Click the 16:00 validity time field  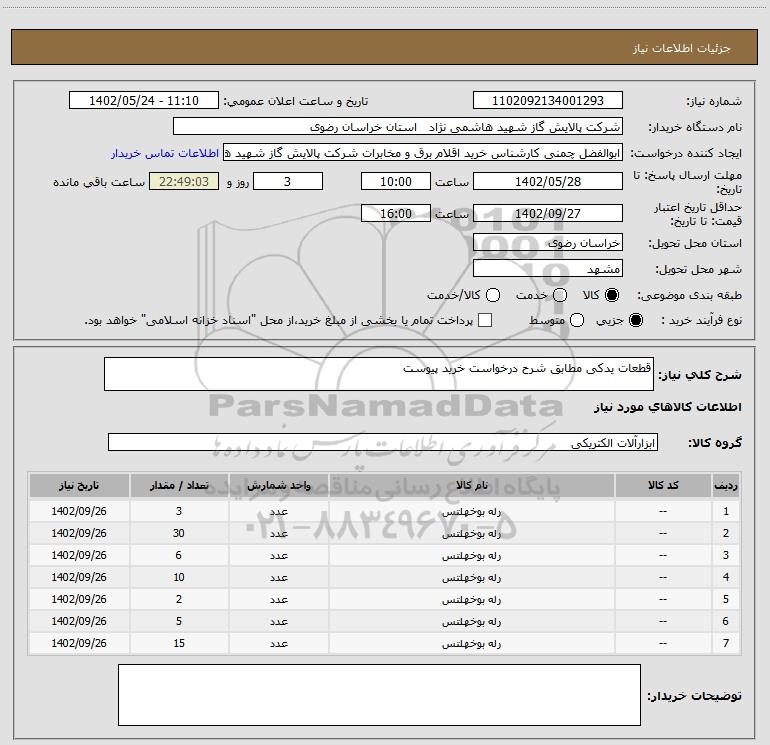(x=395, y=213)
